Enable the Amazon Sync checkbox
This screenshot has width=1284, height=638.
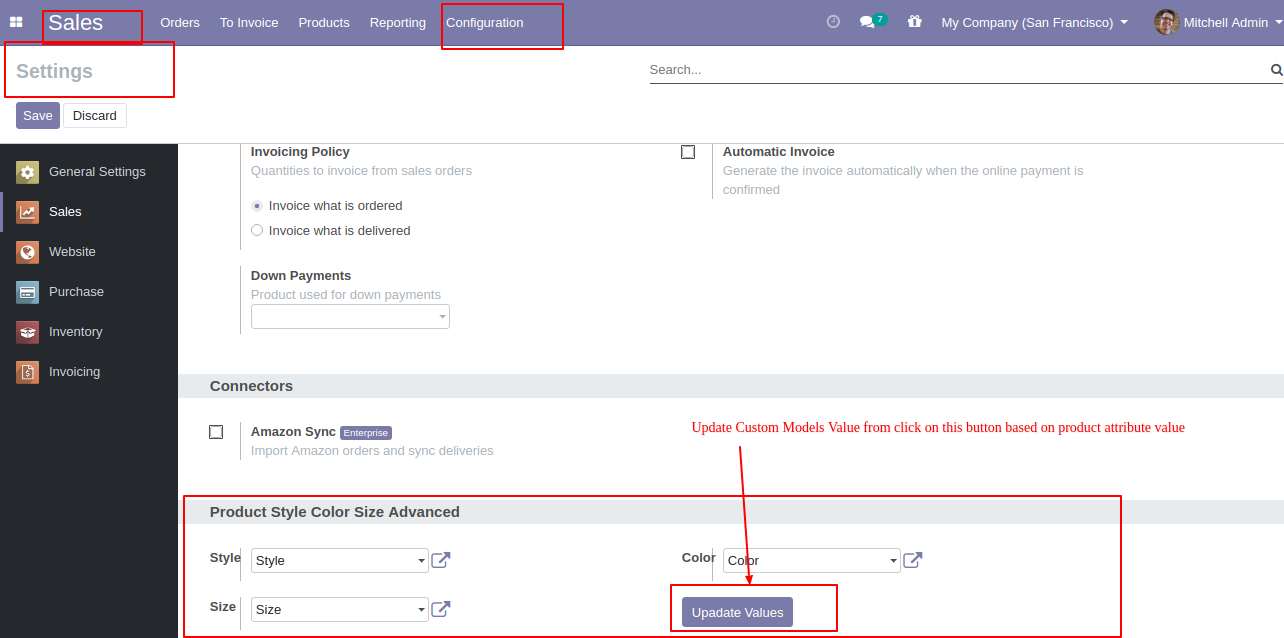tap(216, 432)
